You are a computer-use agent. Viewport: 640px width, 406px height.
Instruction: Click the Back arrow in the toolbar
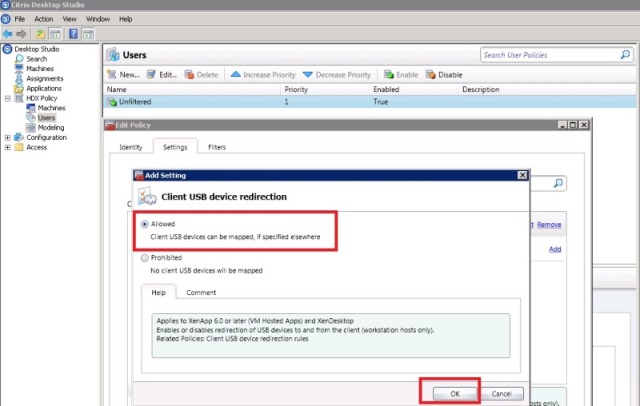(9, 33)
